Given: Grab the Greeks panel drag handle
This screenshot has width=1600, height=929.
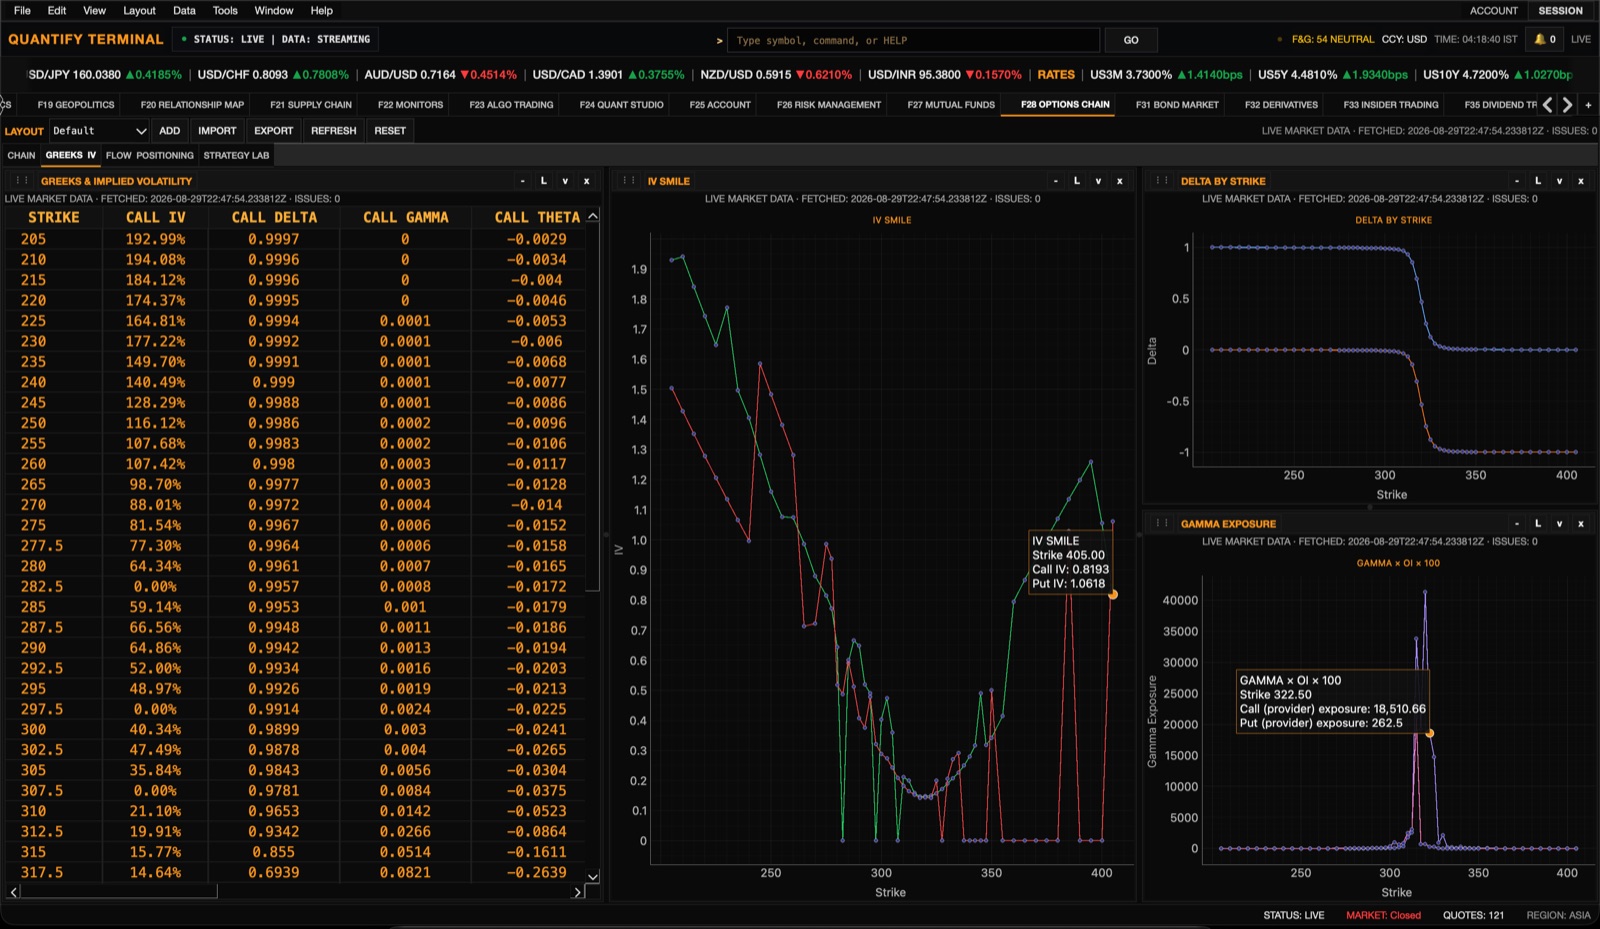Looking at the screenshot, I should click(x=20, y=181).
